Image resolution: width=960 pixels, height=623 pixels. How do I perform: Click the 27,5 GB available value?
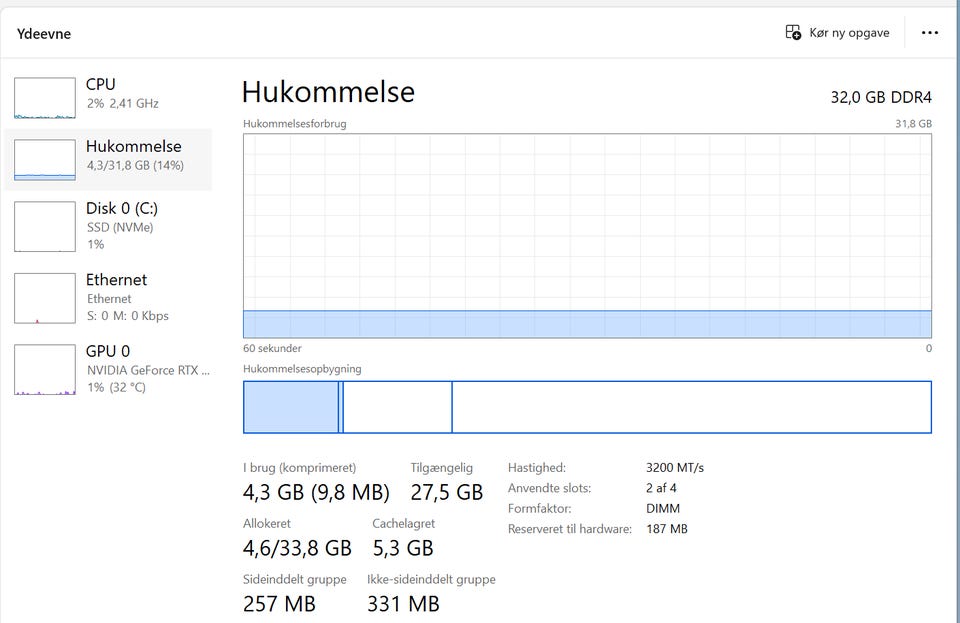(447, 492)
